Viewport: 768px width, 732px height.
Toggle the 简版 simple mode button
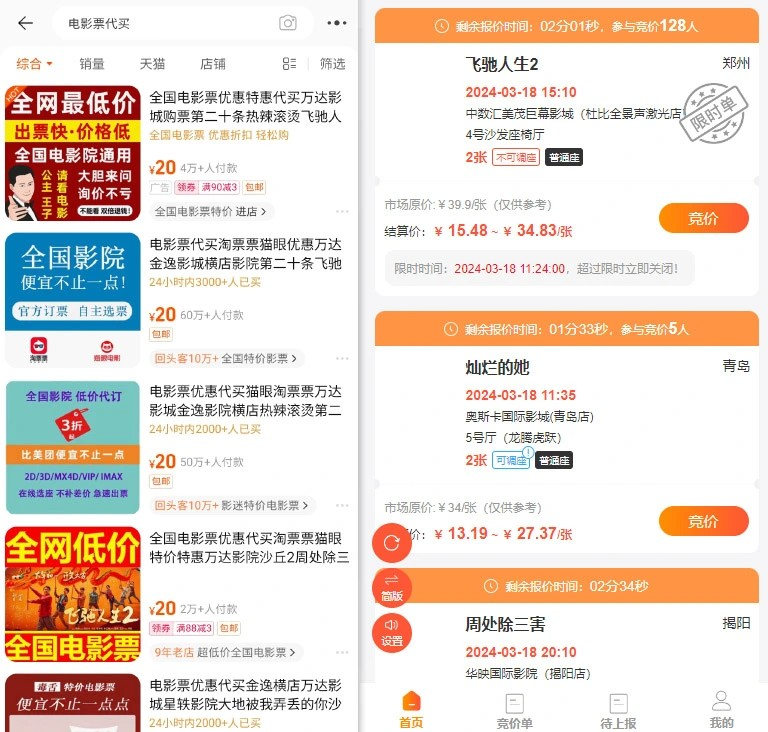(391, 588)
